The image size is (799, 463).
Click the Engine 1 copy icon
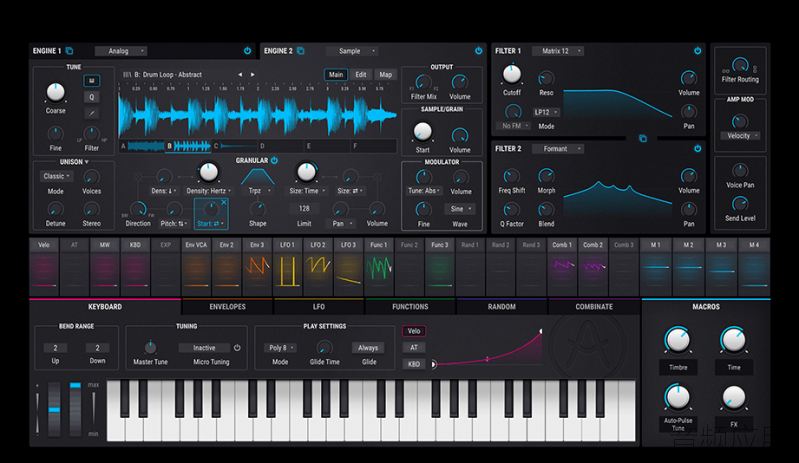pyautogui.click(x=69, y=51)
